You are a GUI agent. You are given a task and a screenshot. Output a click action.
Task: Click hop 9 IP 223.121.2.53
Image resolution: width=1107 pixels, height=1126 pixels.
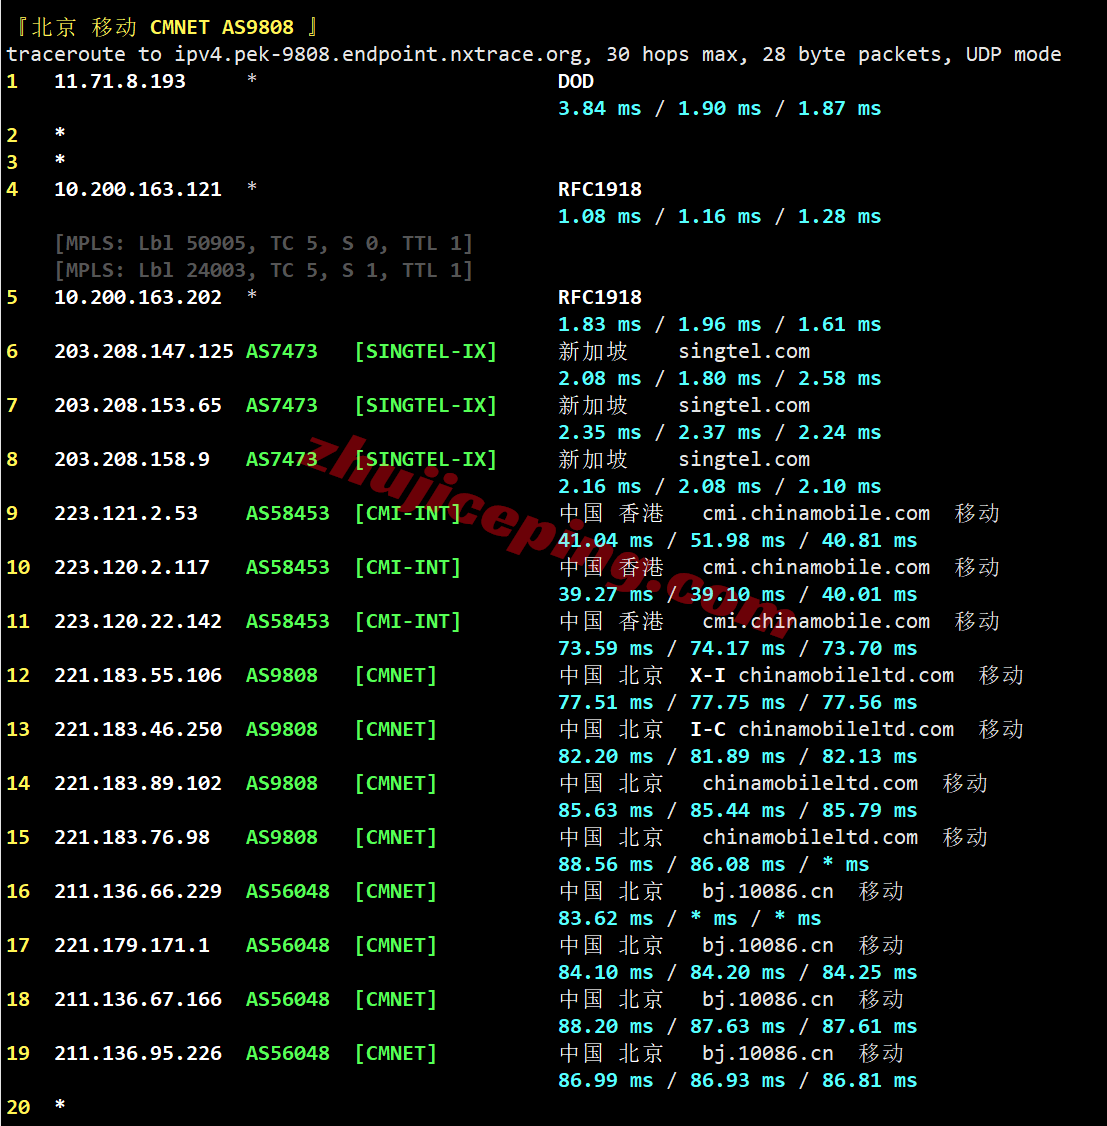click(126, 513)
